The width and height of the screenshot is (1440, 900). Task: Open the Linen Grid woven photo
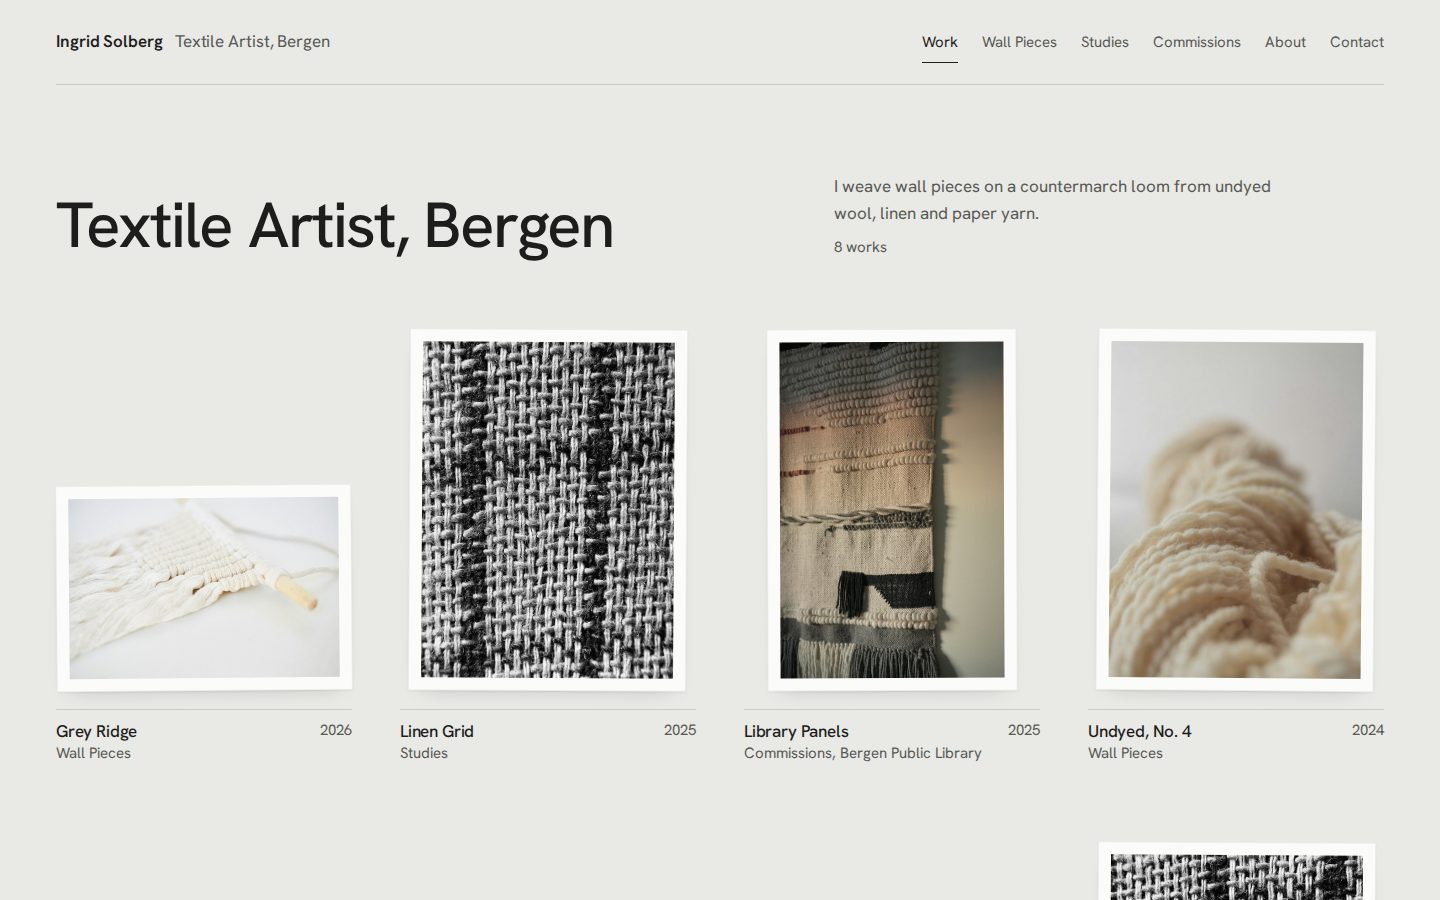[x=548, y=510]
